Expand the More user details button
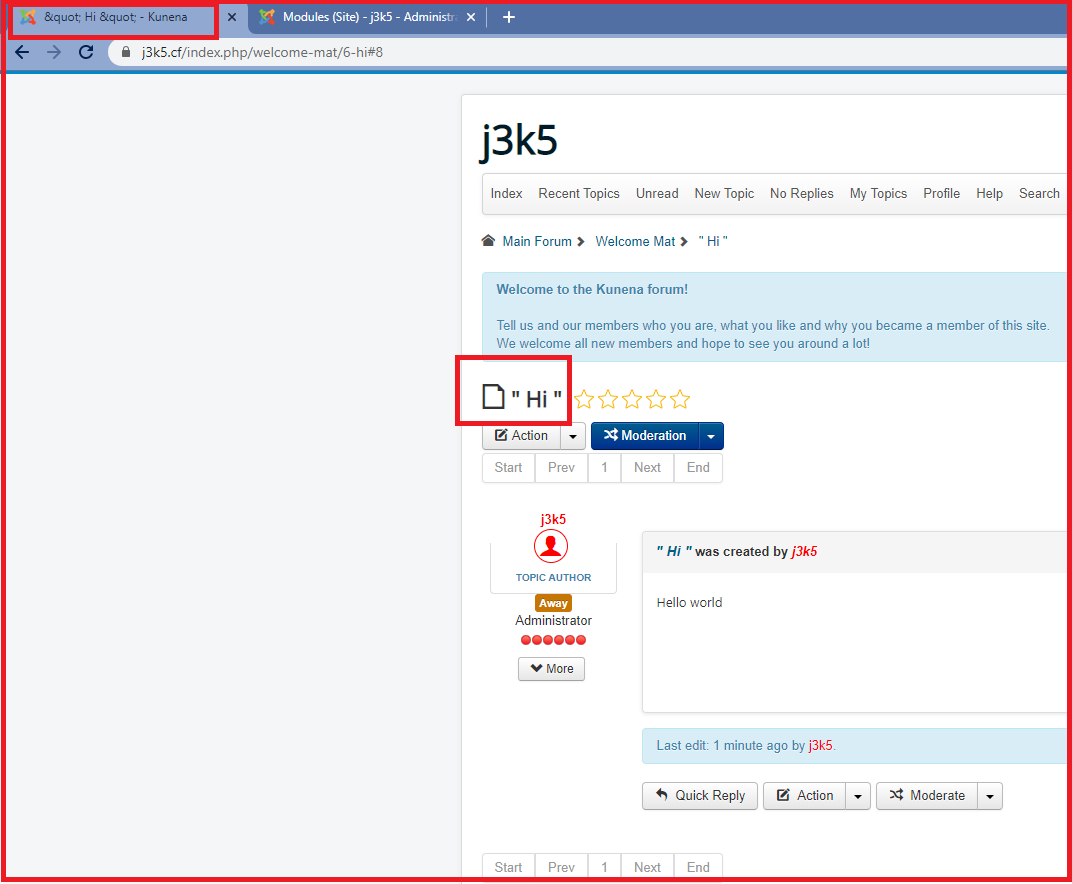Screen dimensions: 1072x884 tap(551, 669)
